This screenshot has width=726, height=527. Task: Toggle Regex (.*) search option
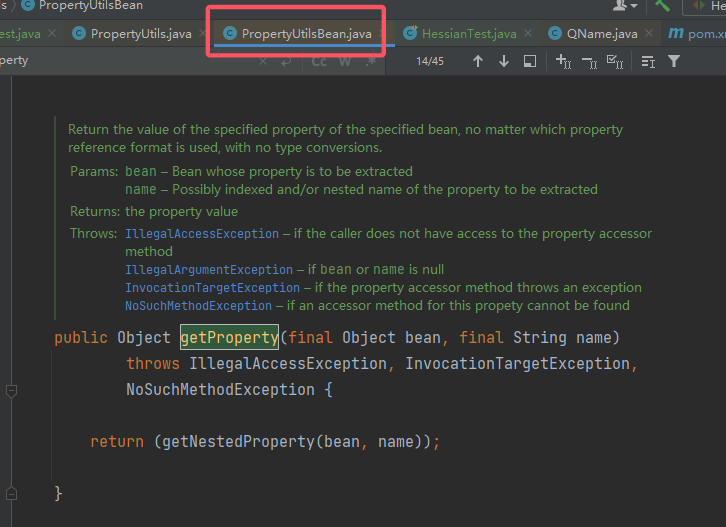coord(370,61)
